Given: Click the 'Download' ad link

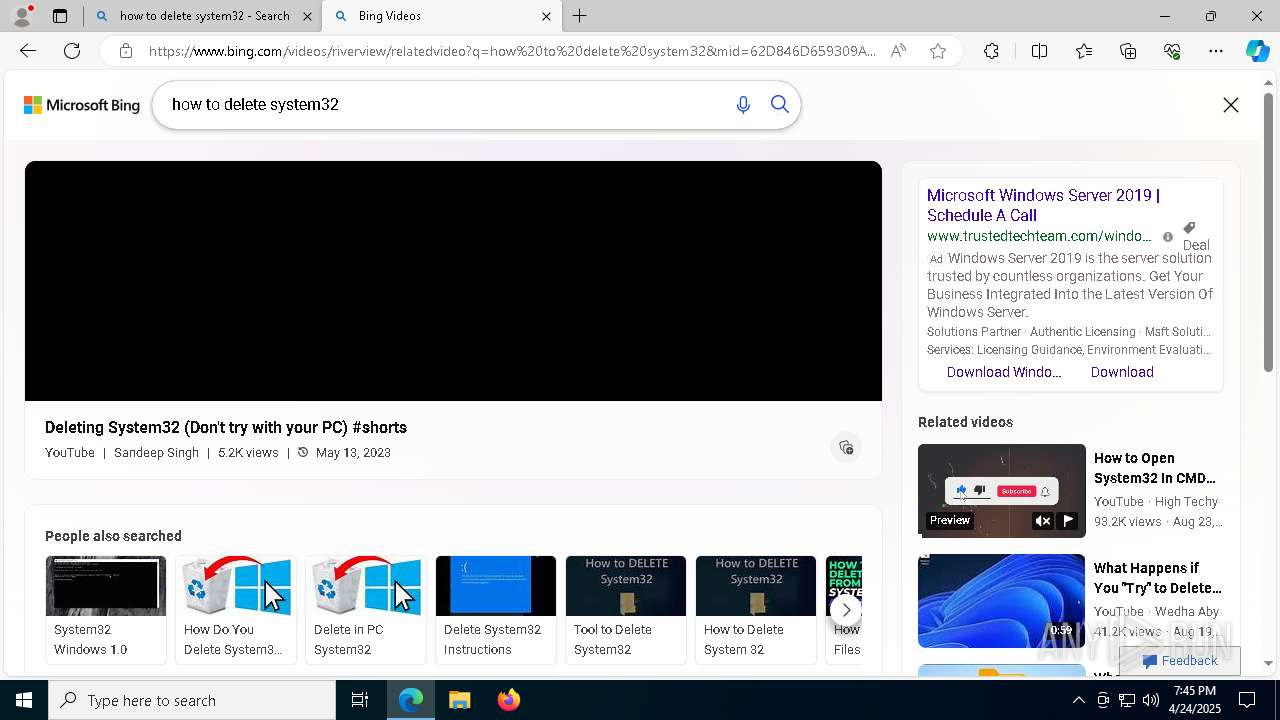Looking at the screenshot, I should (1122, 372).
